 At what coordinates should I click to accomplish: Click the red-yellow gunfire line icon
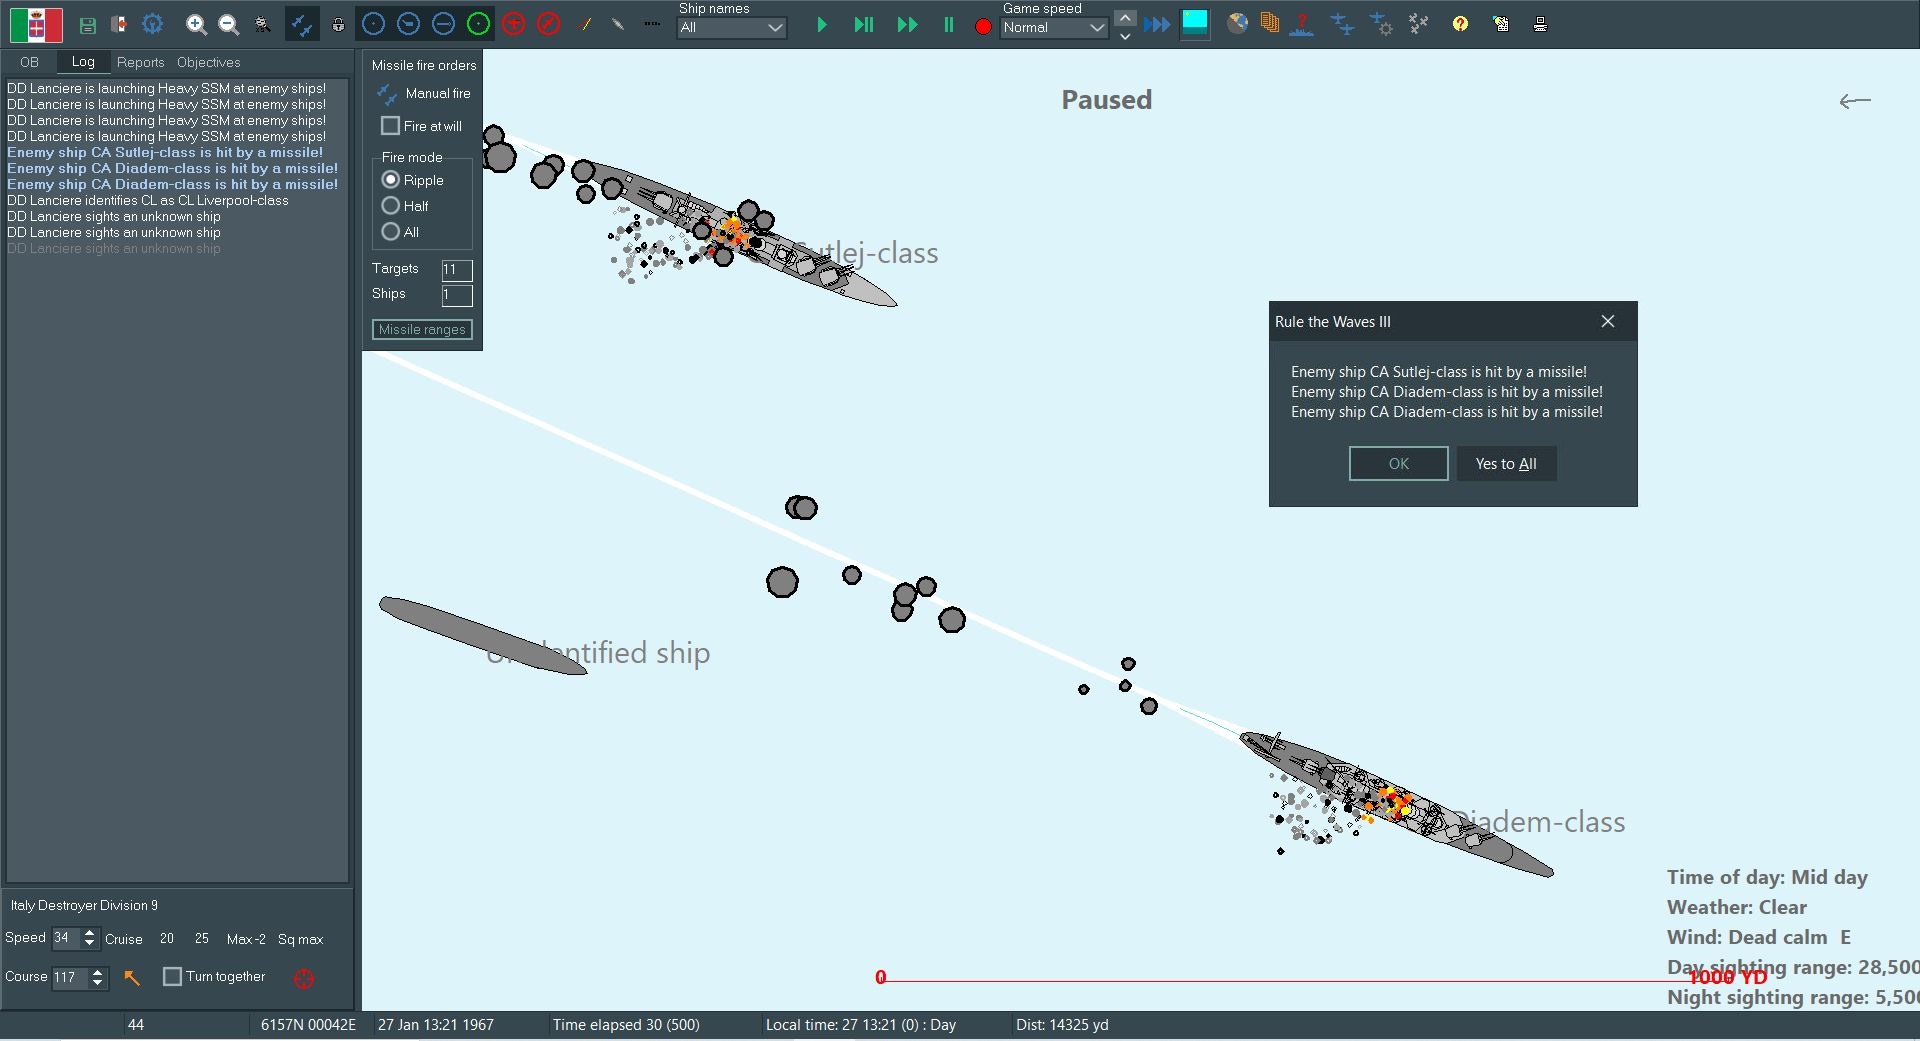click(586, 24)
